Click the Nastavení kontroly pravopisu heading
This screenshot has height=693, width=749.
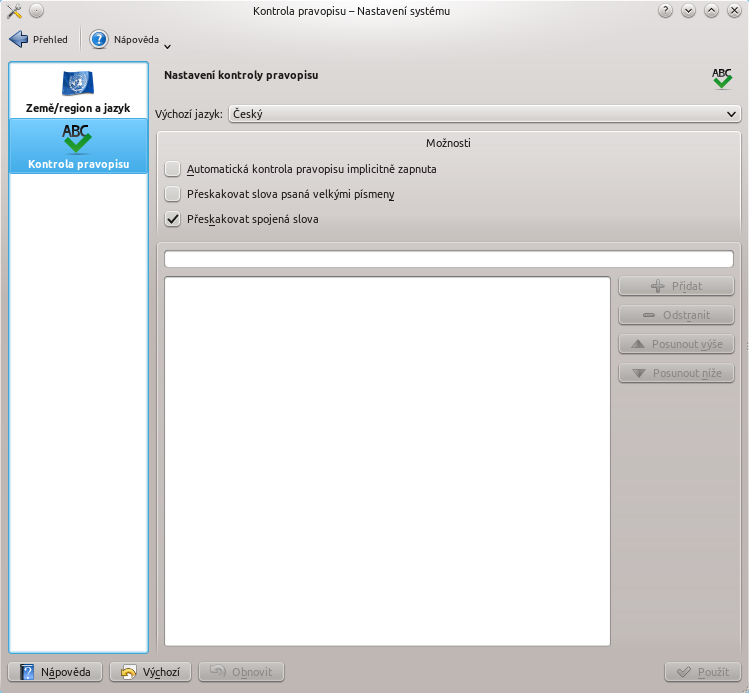(x=241, y=75)
